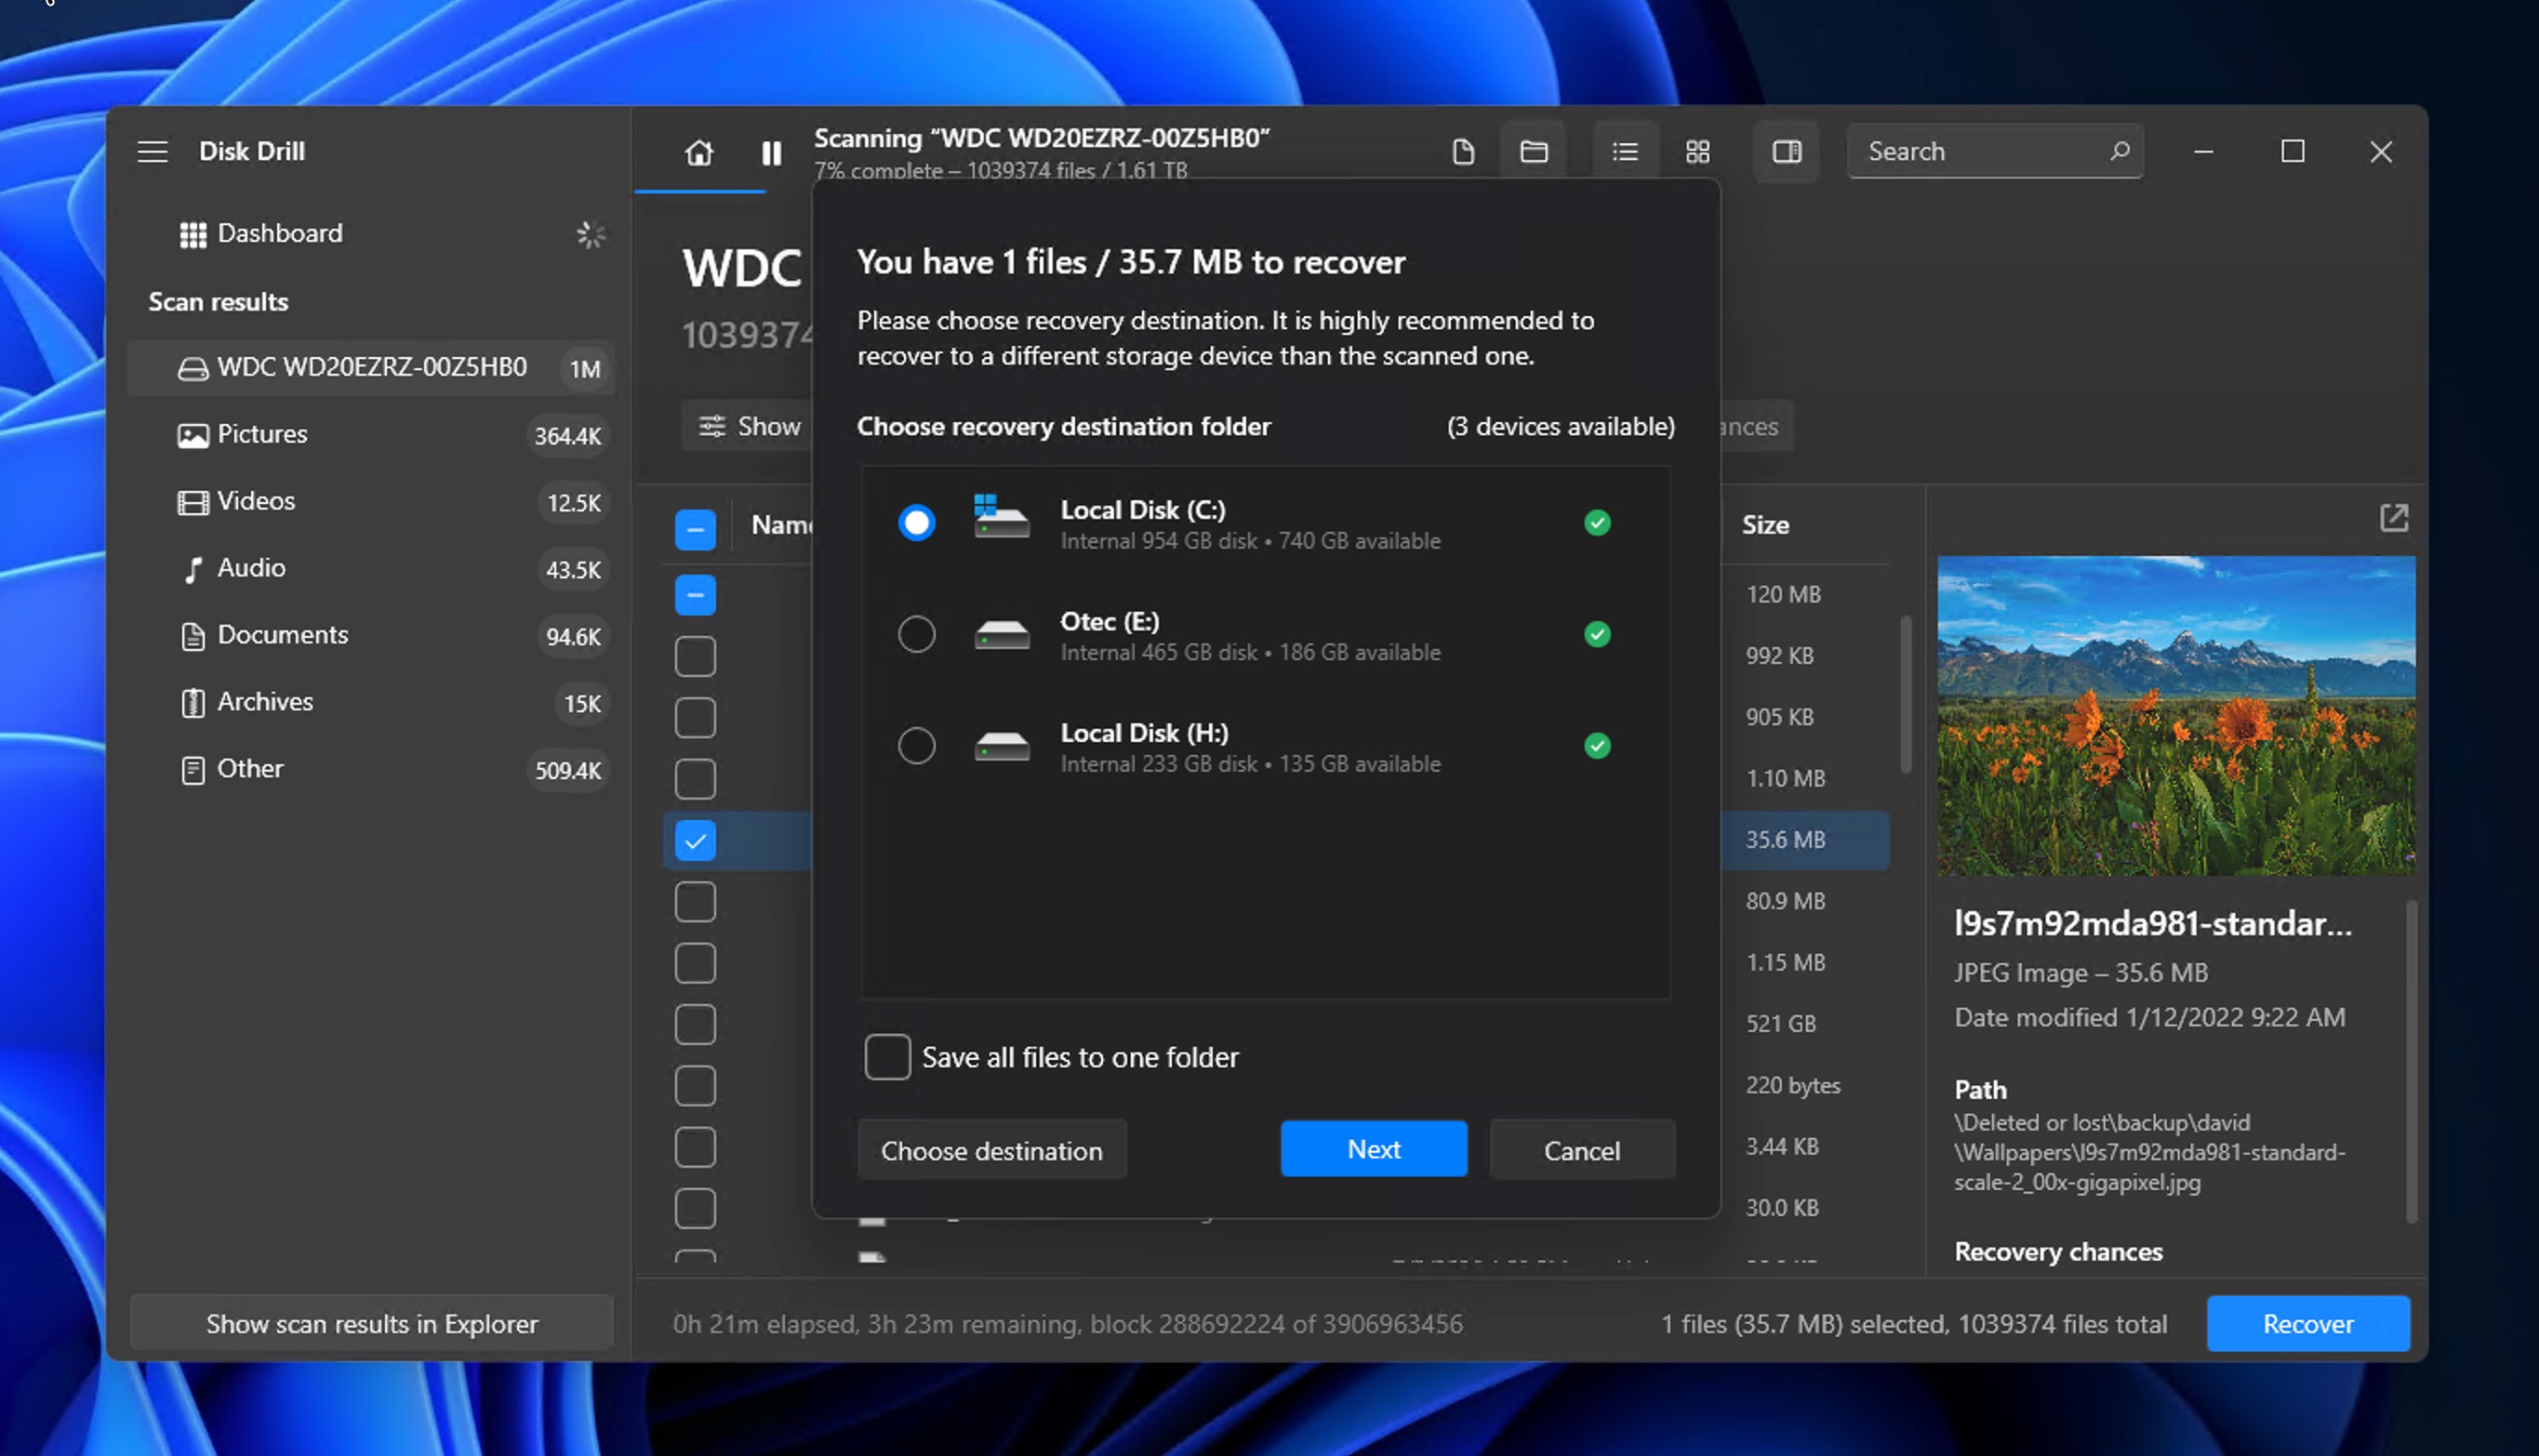Image resolution: width=2539 pixels, height=1456 pixels.
Task: Open the Documents category
Action: pos(370,635)
